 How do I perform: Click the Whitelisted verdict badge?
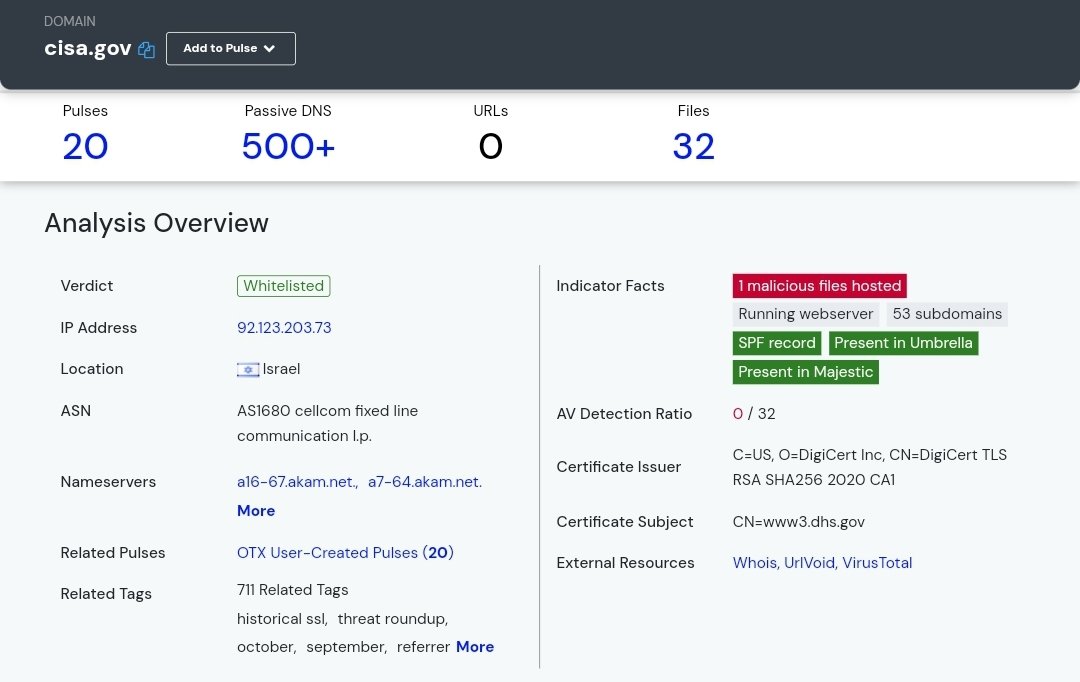click(284, 286)
